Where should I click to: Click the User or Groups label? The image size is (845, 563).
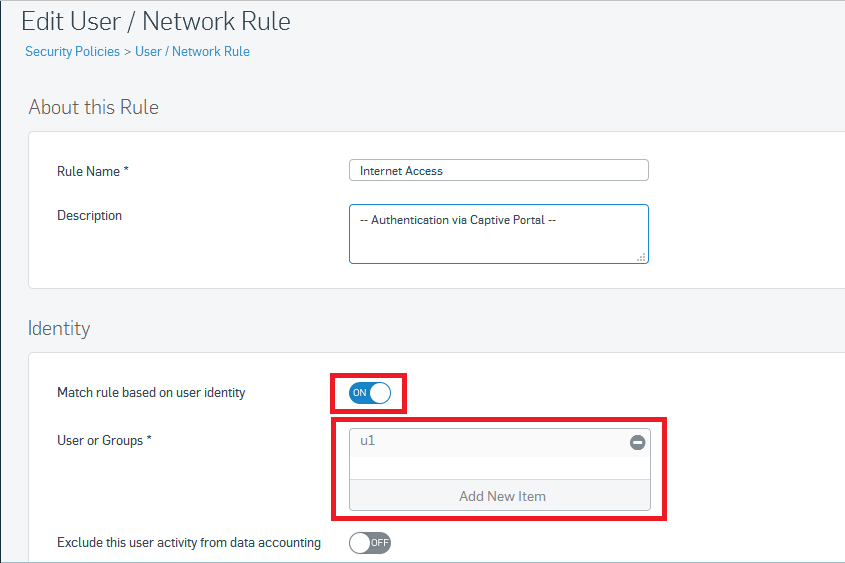pyautogui.click(x=104, y=441)
